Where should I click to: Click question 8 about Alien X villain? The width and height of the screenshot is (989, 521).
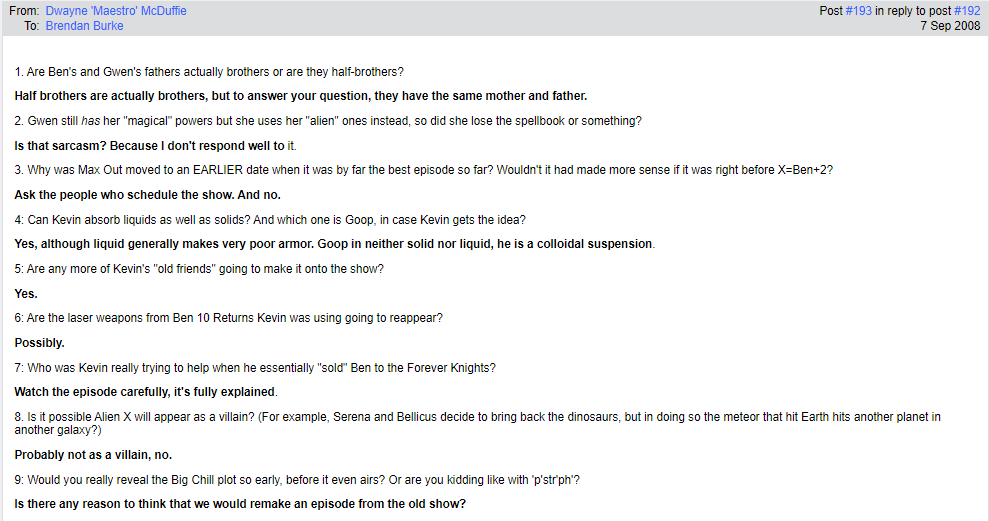click(x=477, y=423)
